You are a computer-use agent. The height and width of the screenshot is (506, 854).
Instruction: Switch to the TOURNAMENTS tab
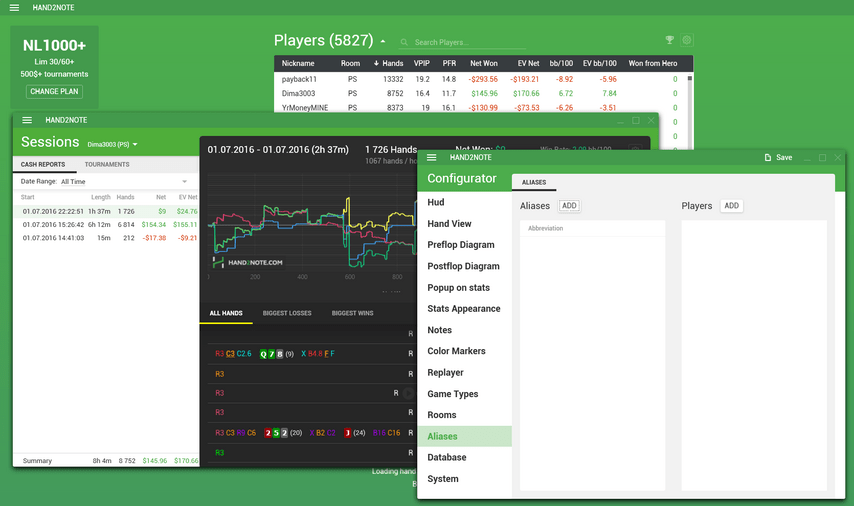pyautogui.click(x=107, y=164)
